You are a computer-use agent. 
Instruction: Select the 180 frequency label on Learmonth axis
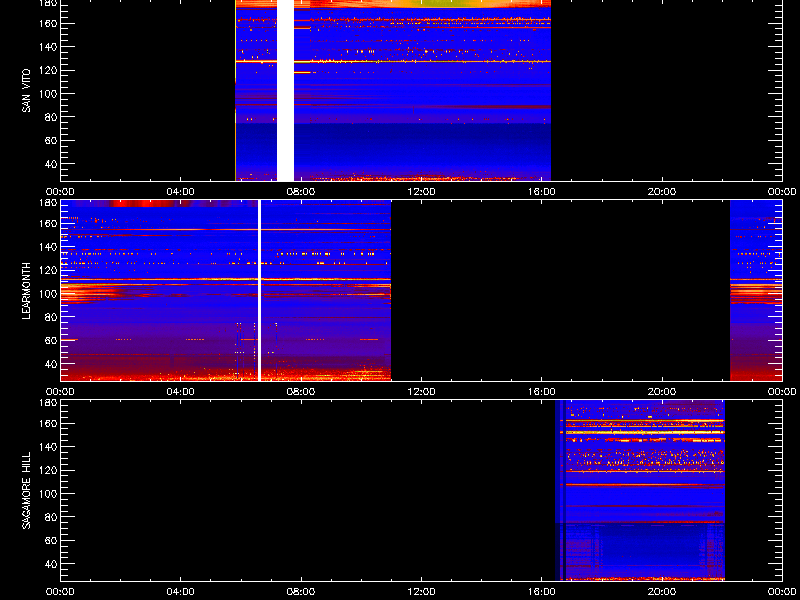[48, 202]
